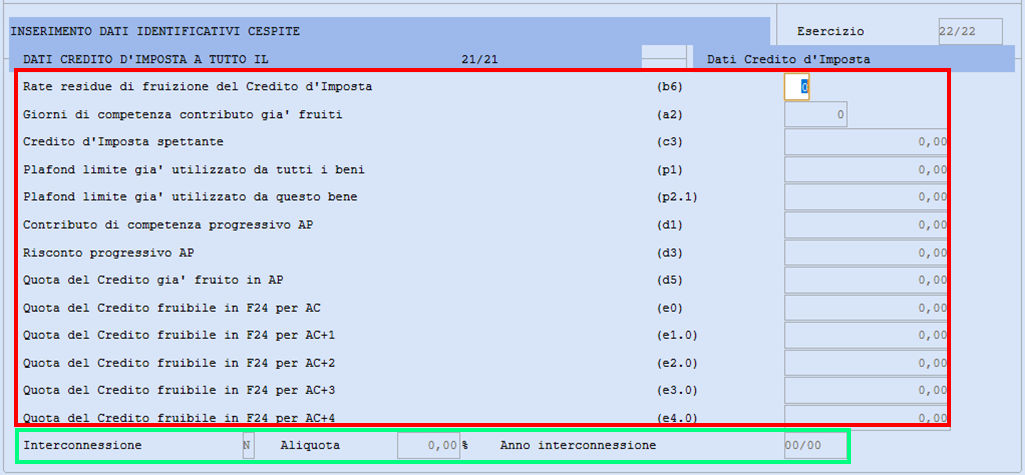Click the (p2.1) code text

(x=677, y=197)
